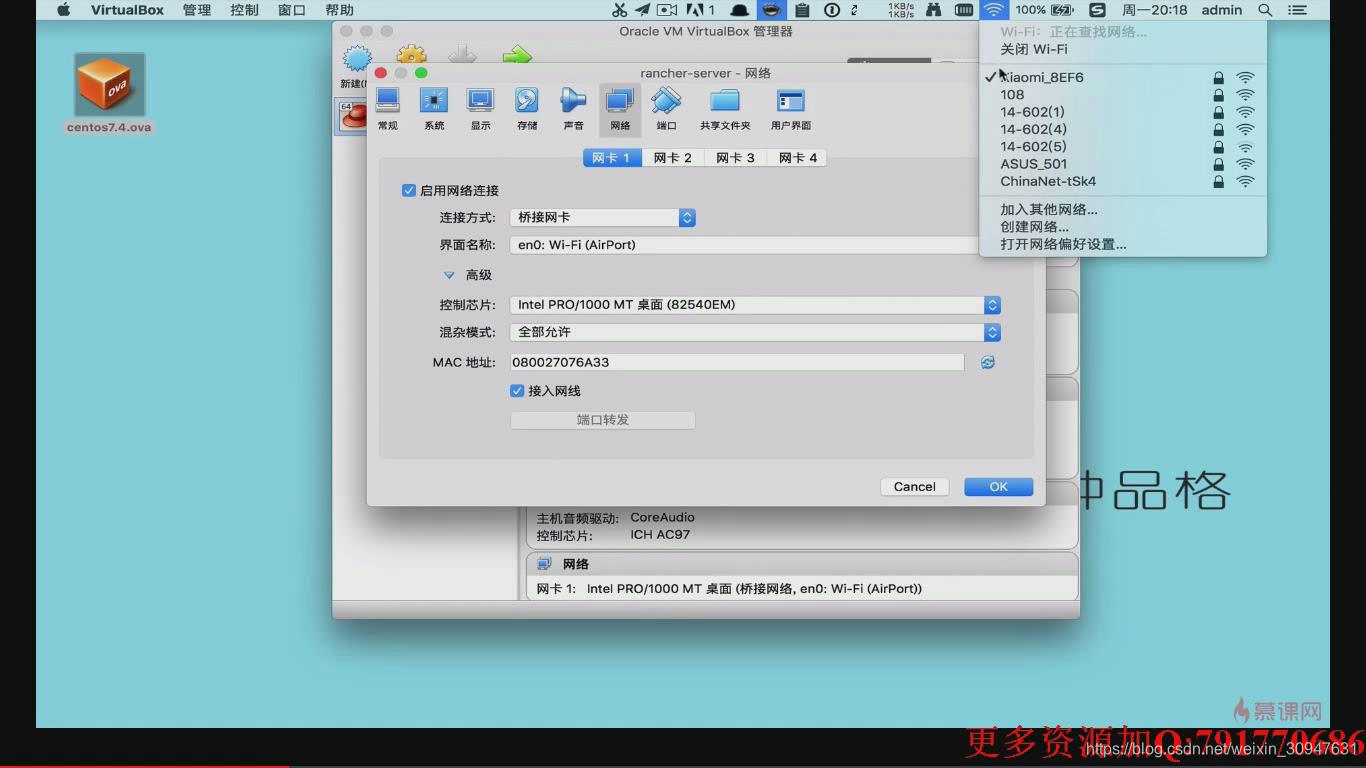Select the 14-602(5) Wi-Fi network
This screenshot has width=1366, height=768.
coord(1123,146)
